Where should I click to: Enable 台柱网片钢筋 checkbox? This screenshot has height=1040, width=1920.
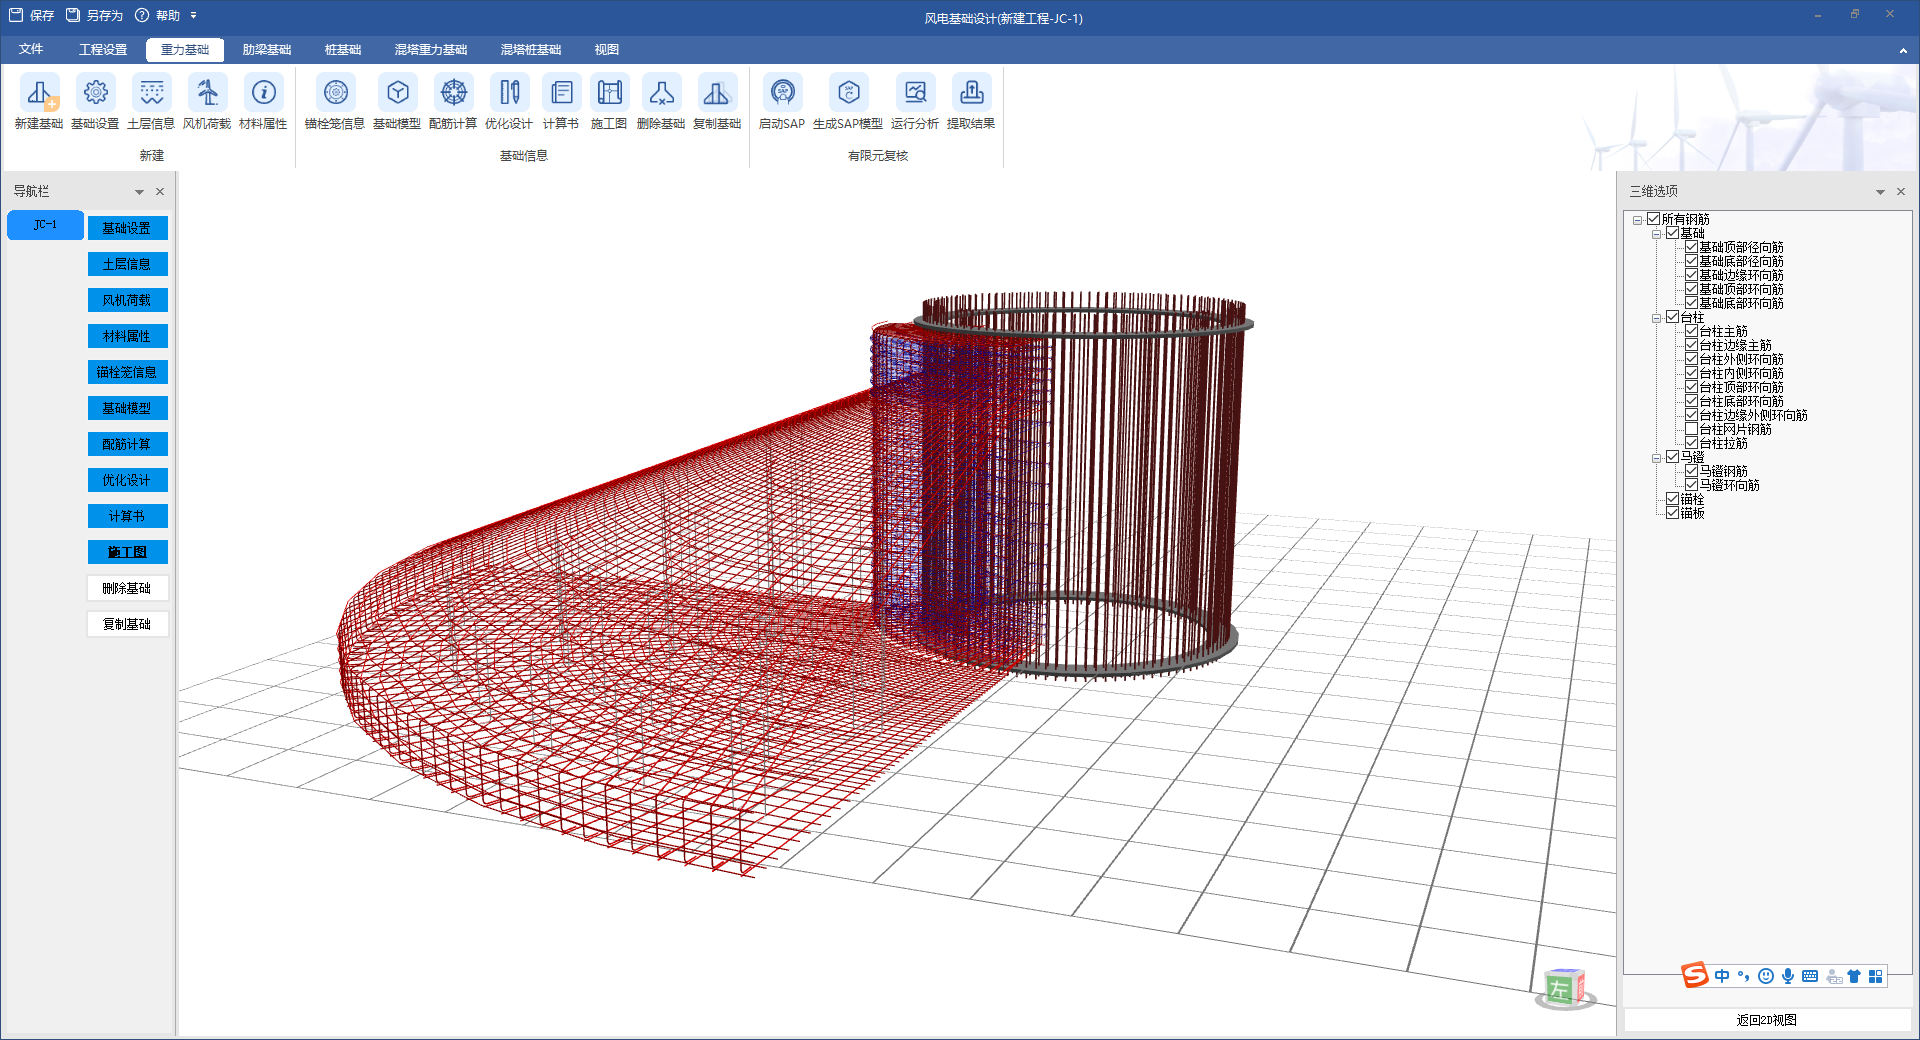(1691, 429)
